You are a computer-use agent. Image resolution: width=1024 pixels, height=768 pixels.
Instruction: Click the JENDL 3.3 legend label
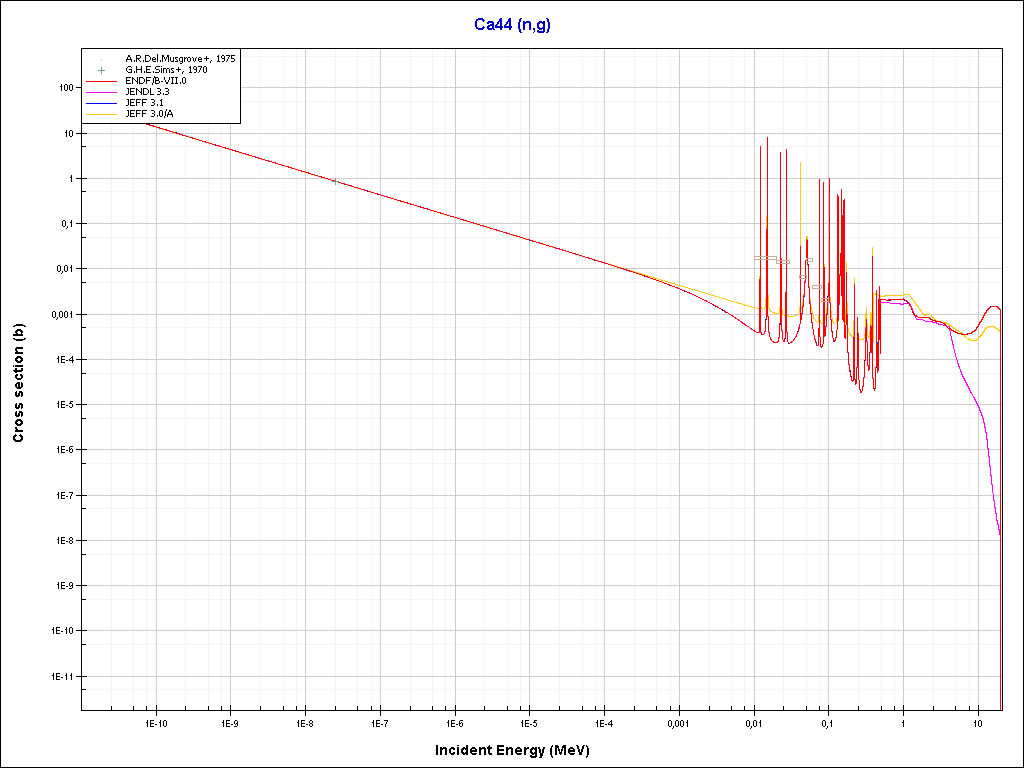(x=147, y=92)
